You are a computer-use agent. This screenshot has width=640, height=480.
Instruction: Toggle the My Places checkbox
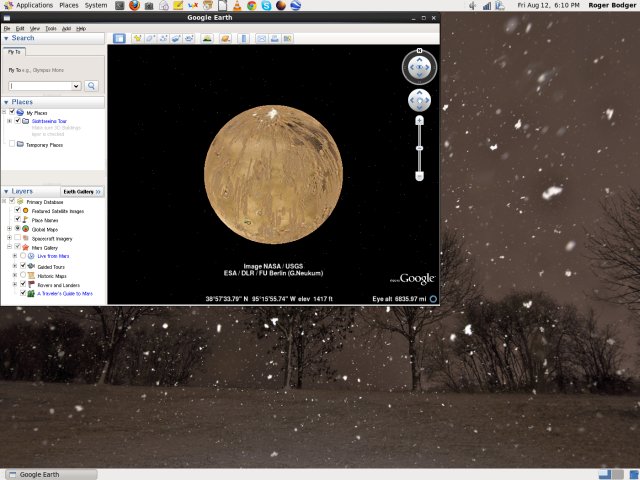(12, 112)
